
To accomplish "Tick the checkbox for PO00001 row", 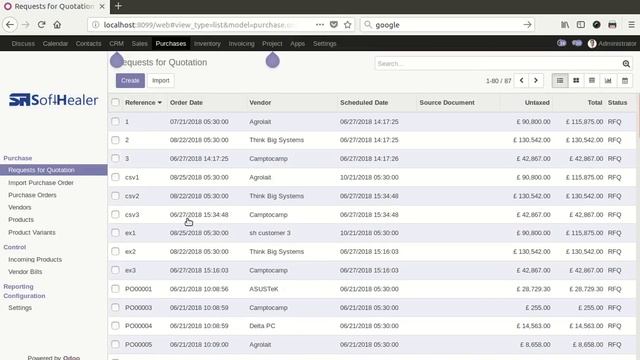I will (116, 289).
